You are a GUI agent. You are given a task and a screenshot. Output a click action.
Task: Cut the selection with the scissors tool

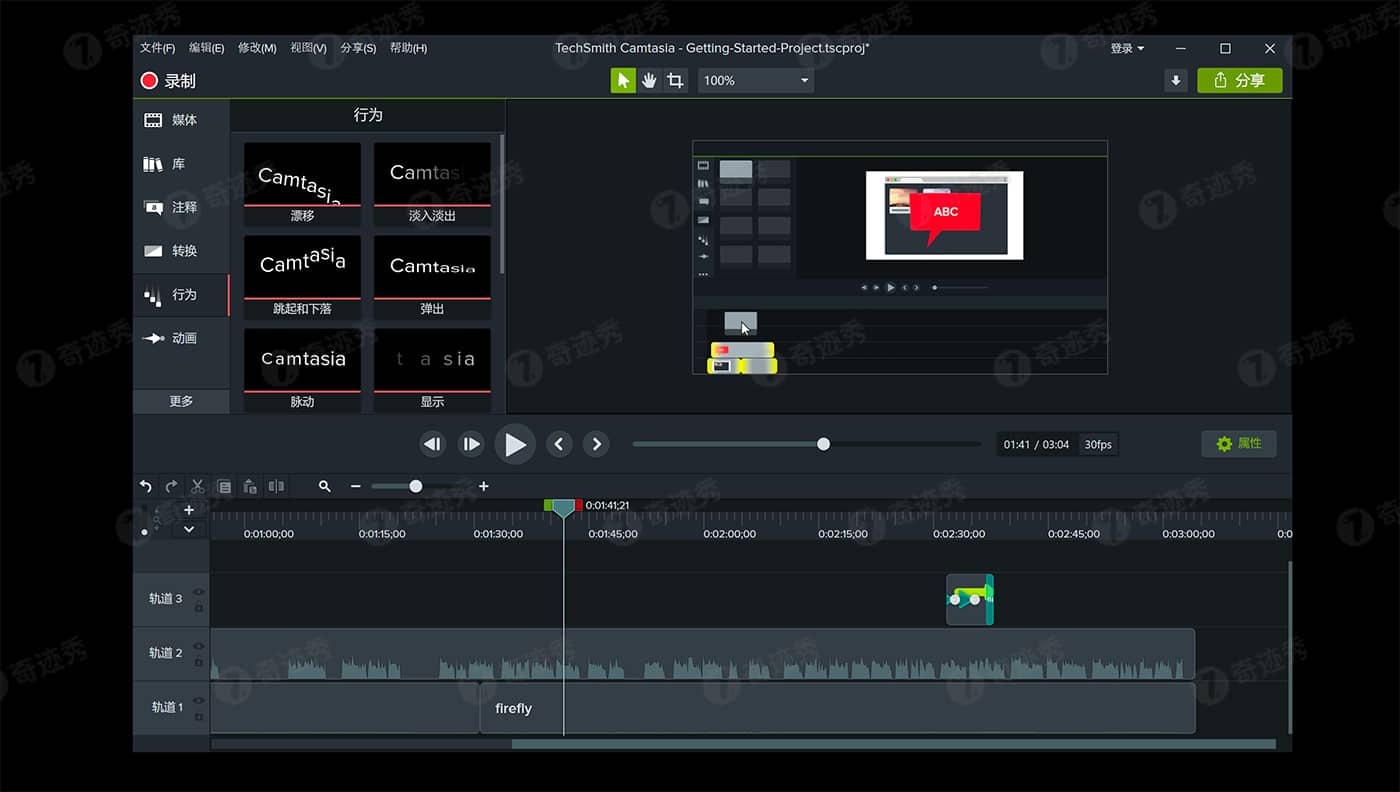(197, 486)
